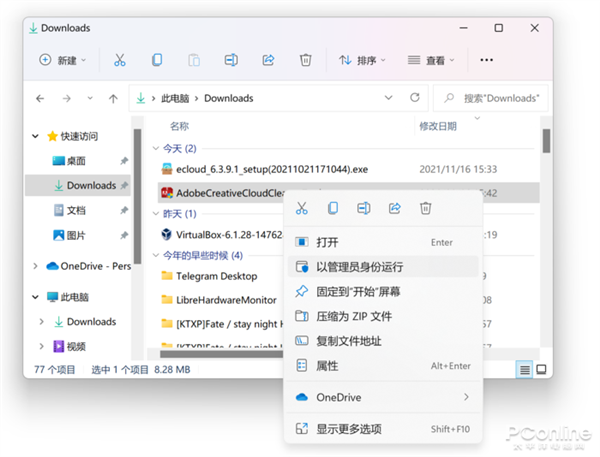Click the Rename icon in the top toolbar
This screenshot has height=457, width=600.
(x=231, y=60)
